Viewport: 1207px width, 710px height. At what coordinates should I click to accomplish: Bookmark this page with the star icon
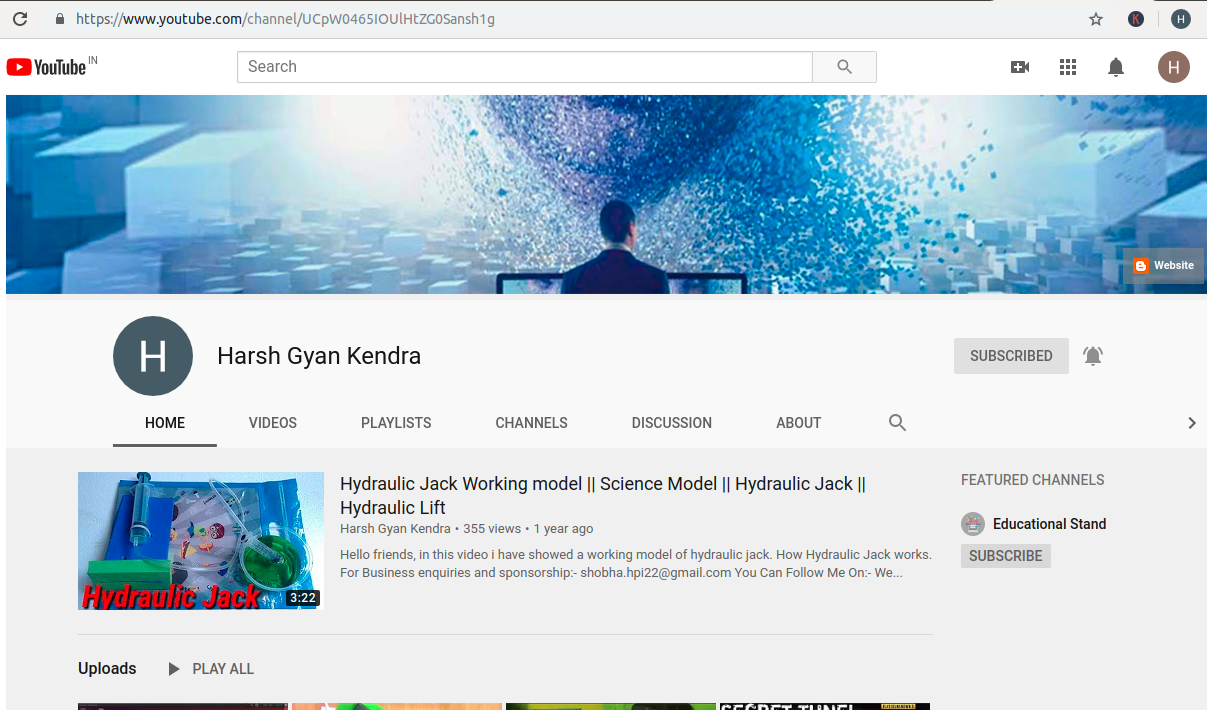click(1096, 19)
